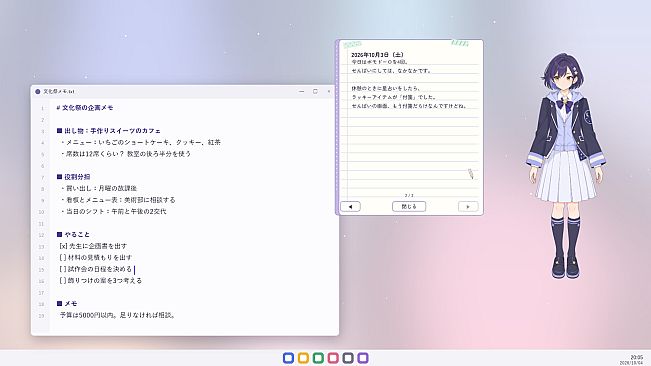The image size is (651, 366).
Task: Click the line '・席数は12席くらい？'
Action: click(125, 154)
